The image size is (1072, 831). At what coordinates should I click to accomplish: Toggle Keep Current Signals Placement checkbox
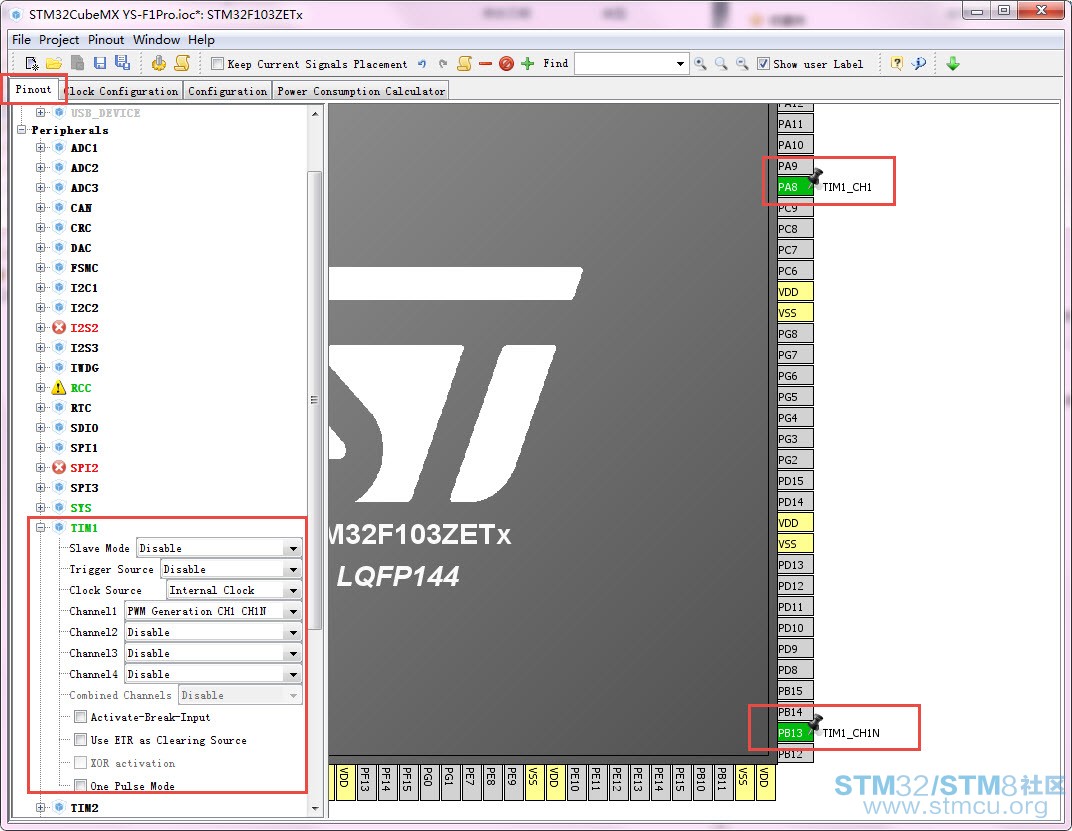217,64
